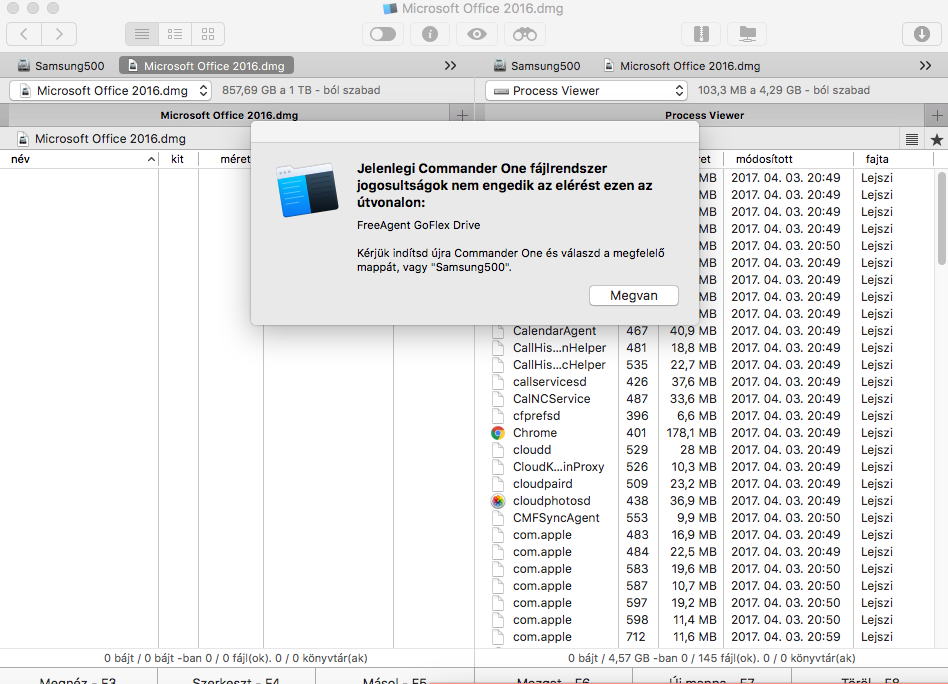The width and height of the screenshot is (948, 684).
Task: Navigate back with the left arrow button
Action: [x=24, y=34]
